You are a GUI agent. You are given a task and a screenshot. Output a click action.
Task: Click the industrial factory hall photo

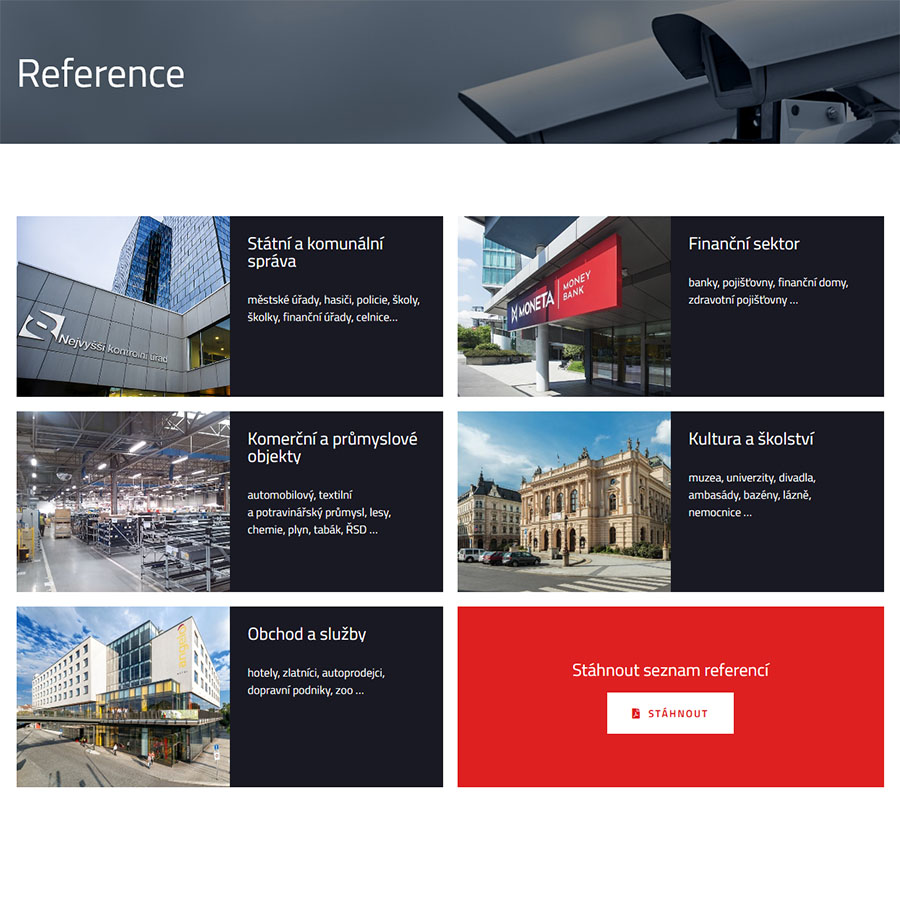[x=123, y=501]
